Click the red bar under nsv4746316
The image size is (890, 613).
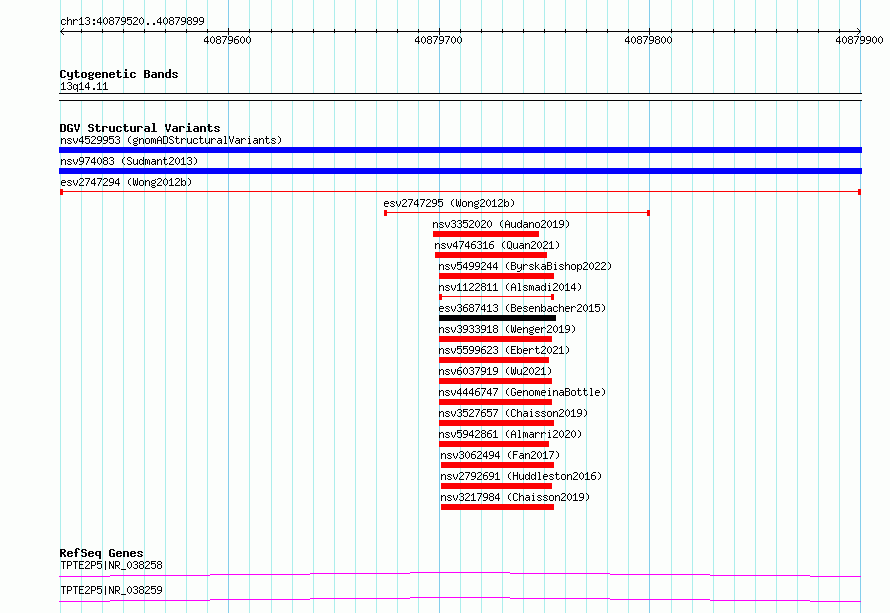point(491,255)
